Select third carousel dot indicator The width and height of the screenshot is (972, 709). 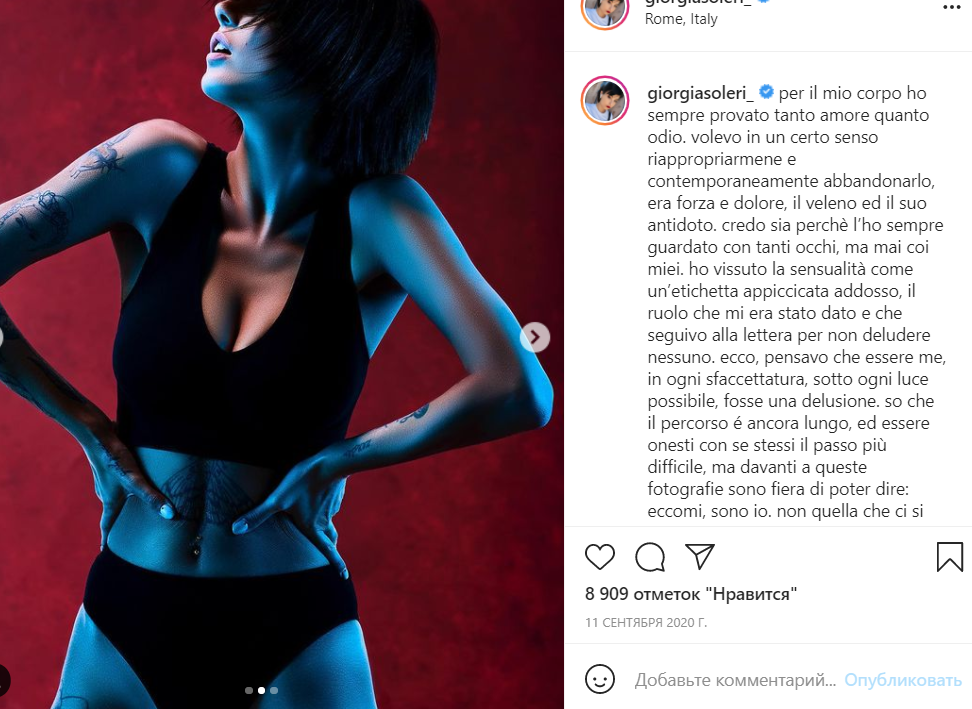[x=274, y=690]
